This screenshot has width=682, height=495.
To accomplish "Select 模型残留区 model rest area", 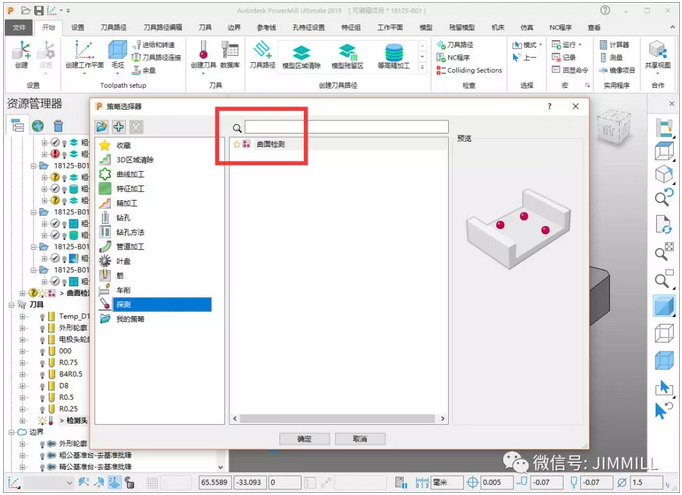I will tap(347, 57).
